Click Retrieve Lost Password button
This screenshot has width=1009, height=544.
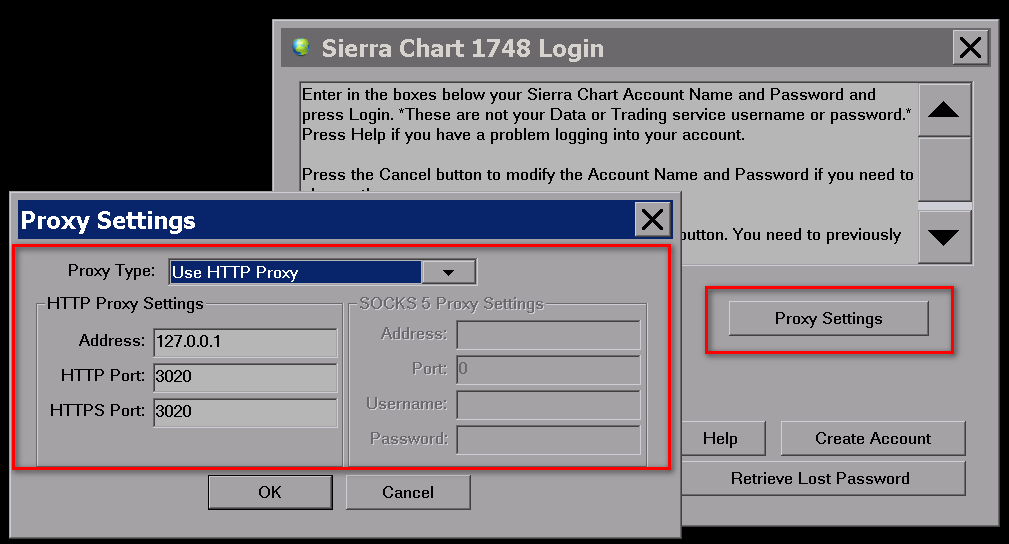[x=822, y=478]
